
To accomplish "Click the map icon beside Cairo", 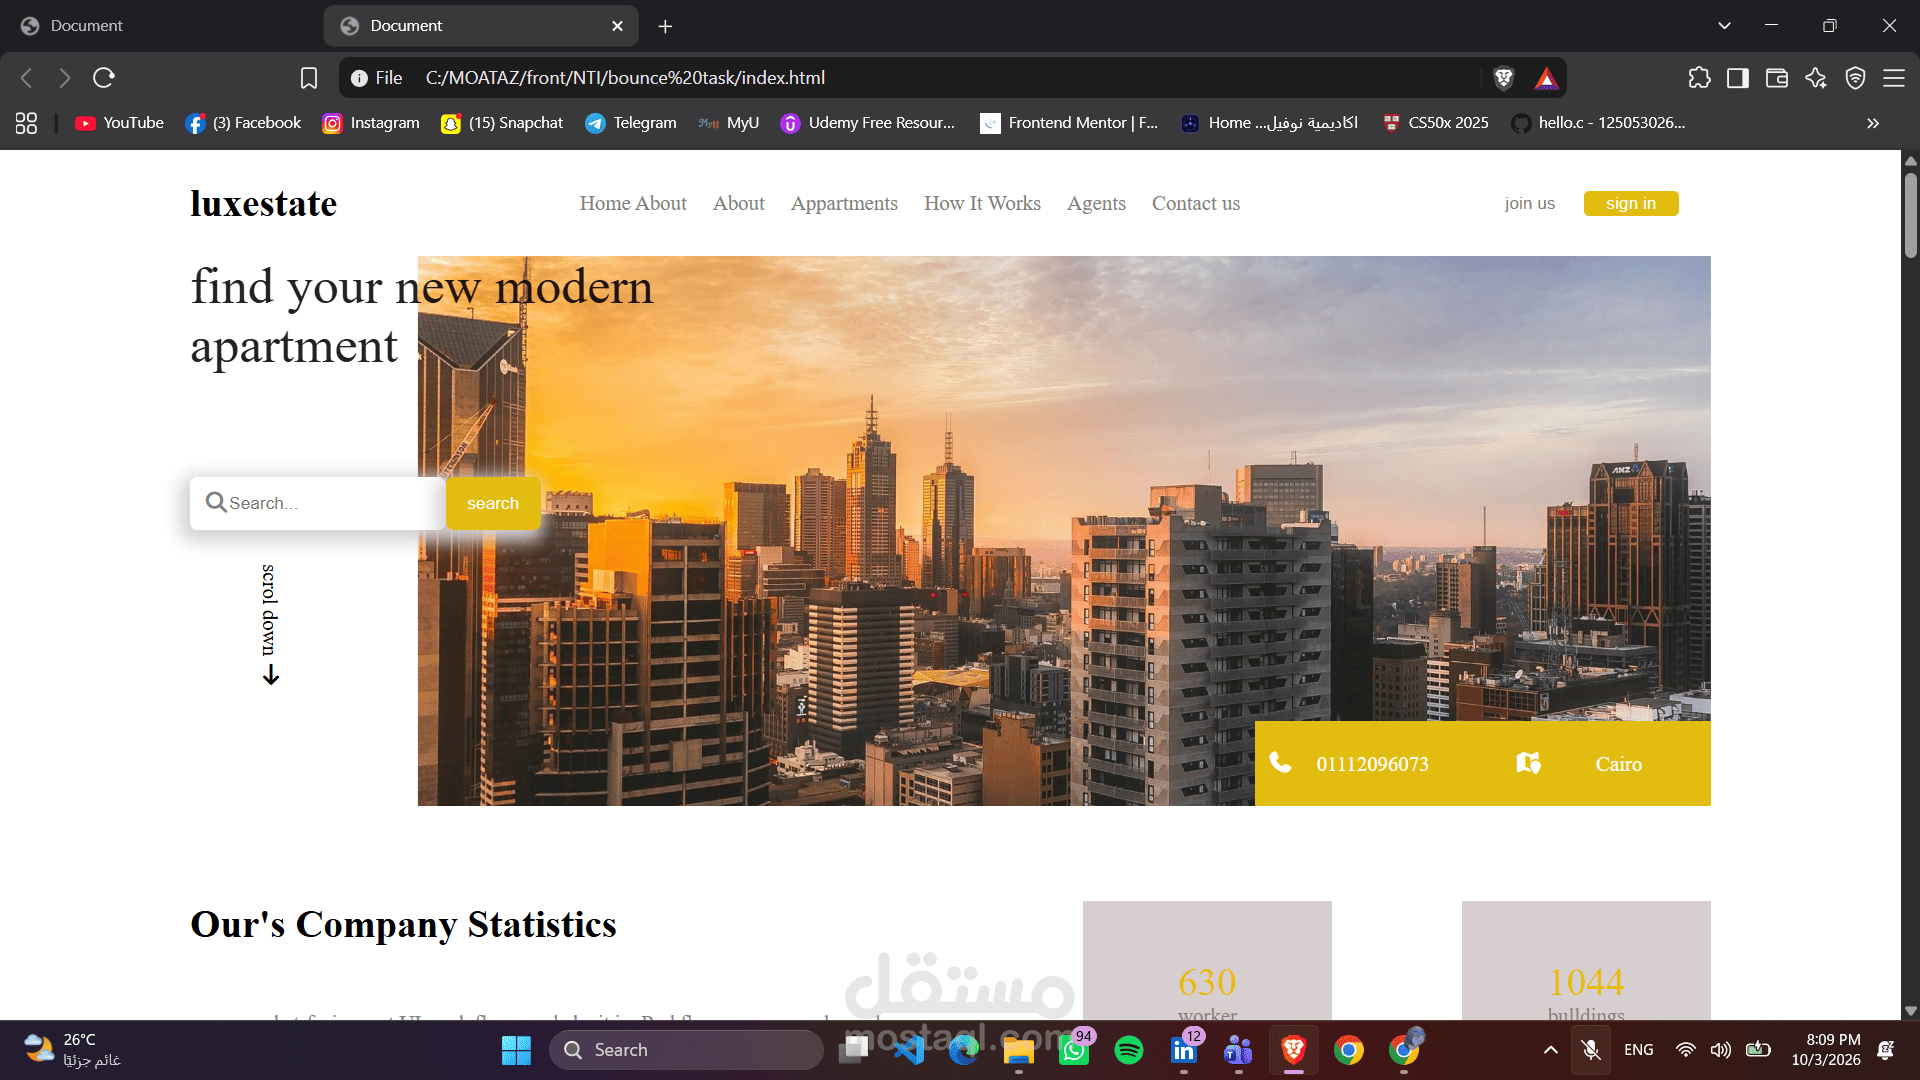I will coord(1528,763).
